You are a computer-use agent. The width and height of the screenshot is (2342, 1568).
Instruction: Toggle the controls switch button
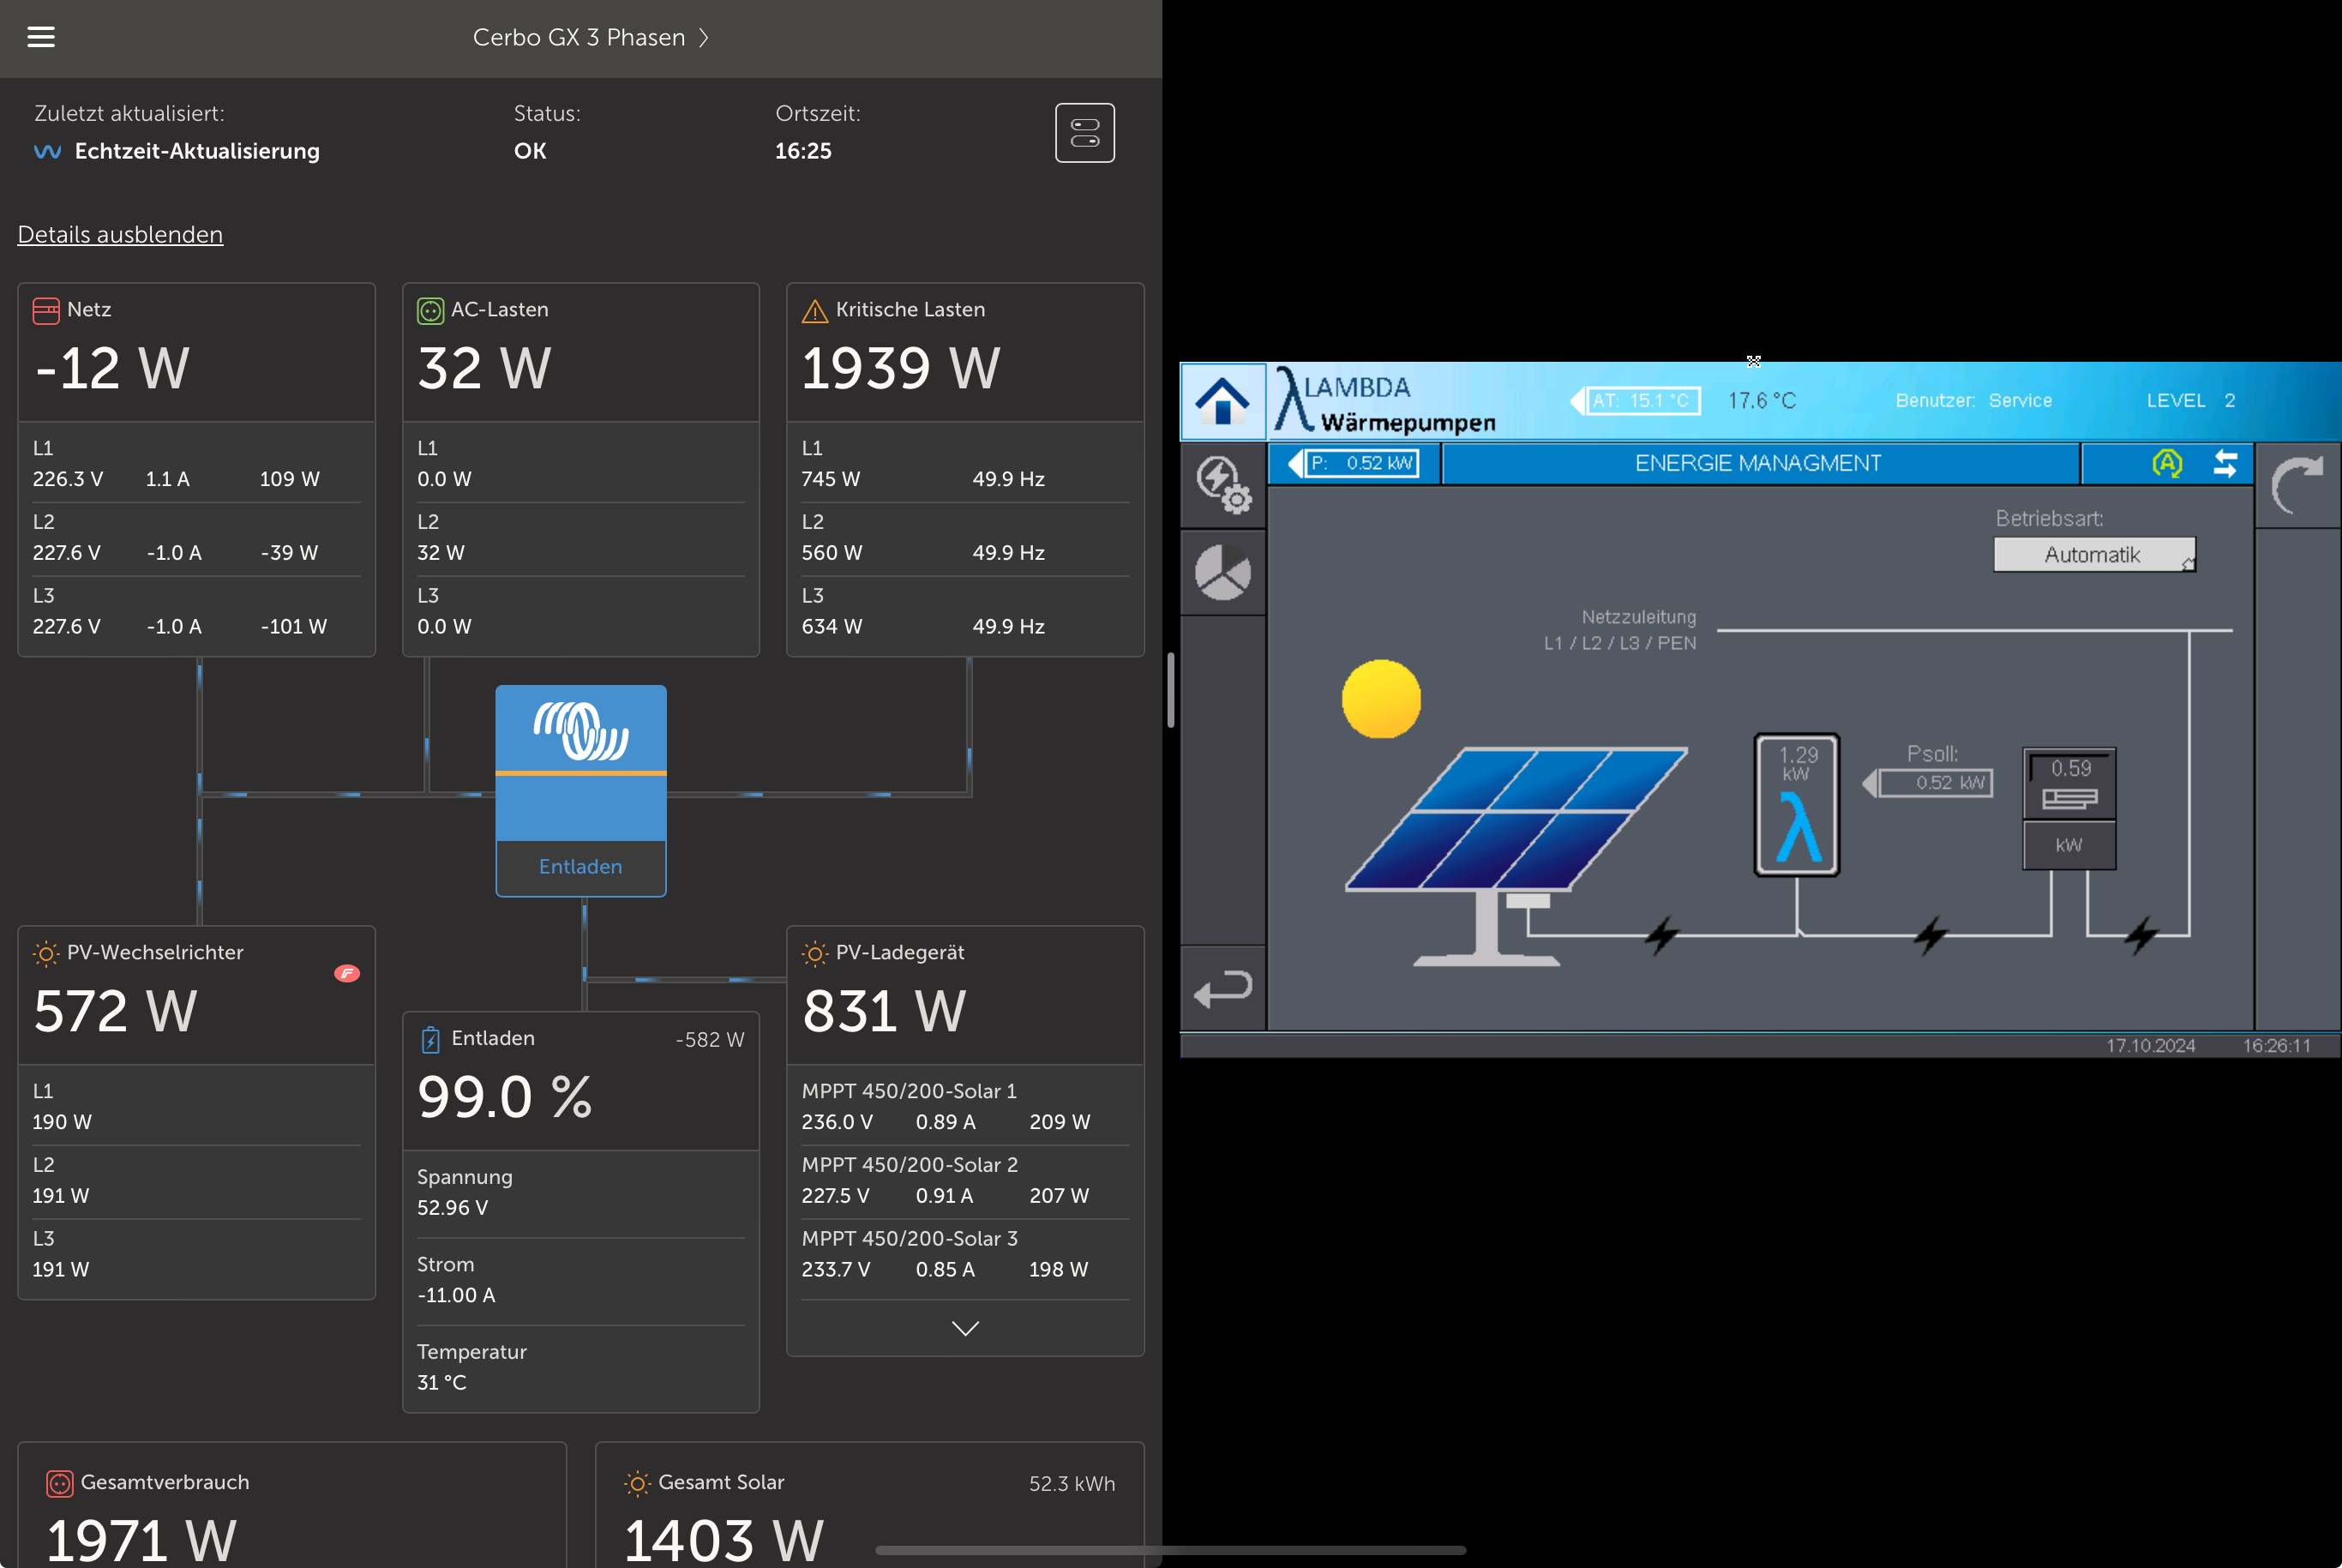coord(1084,133)
